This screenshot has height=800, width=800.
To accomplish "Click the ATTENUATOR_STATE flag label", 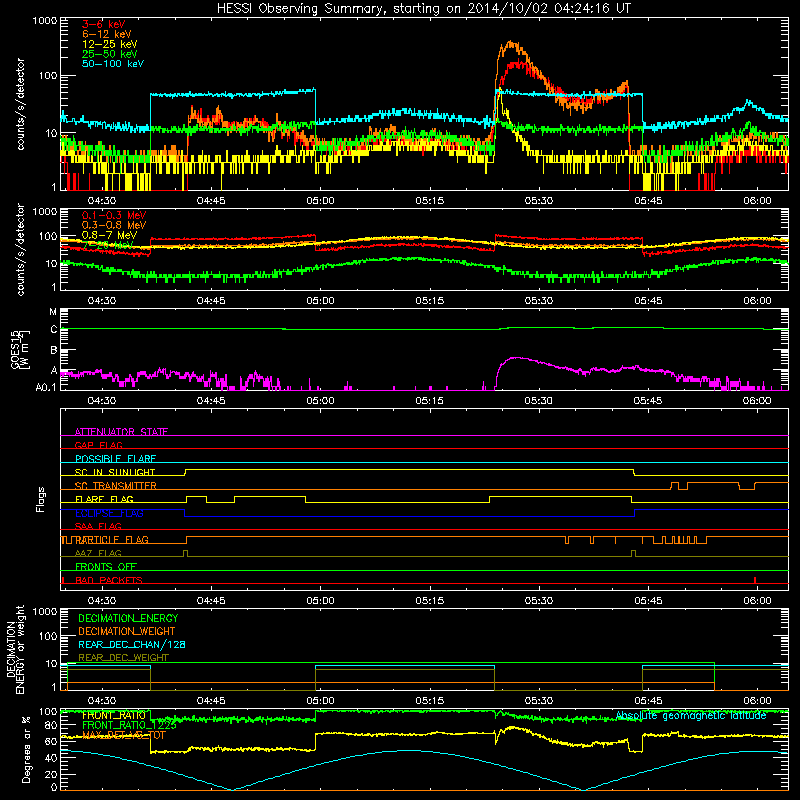I will [121, 432].
